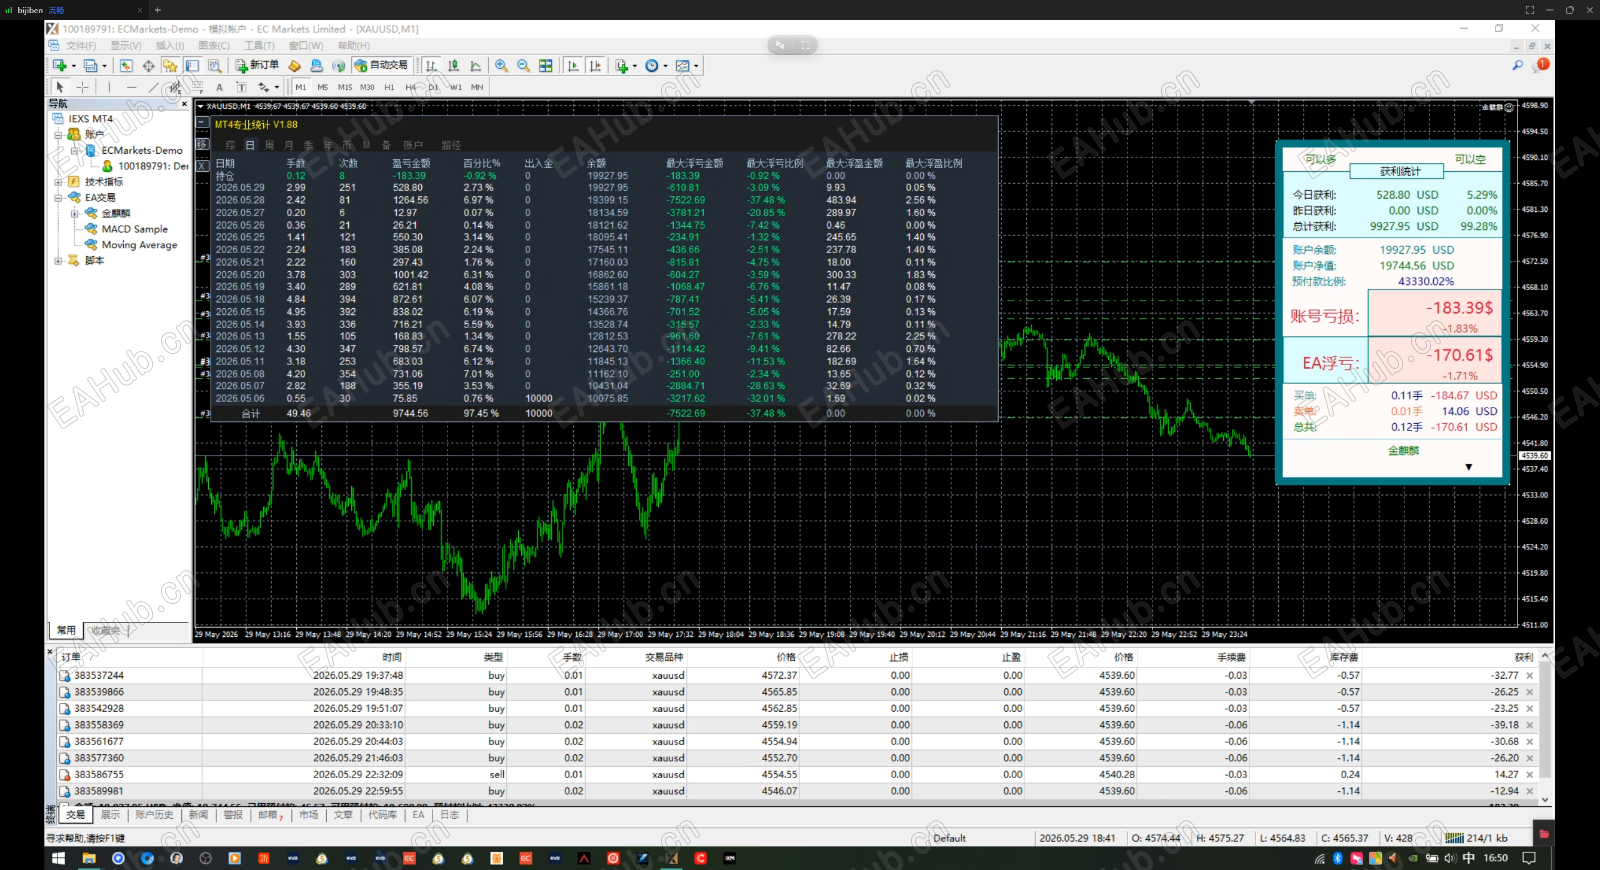
Task: Select the M30 timeframe button
Action: 367,87
